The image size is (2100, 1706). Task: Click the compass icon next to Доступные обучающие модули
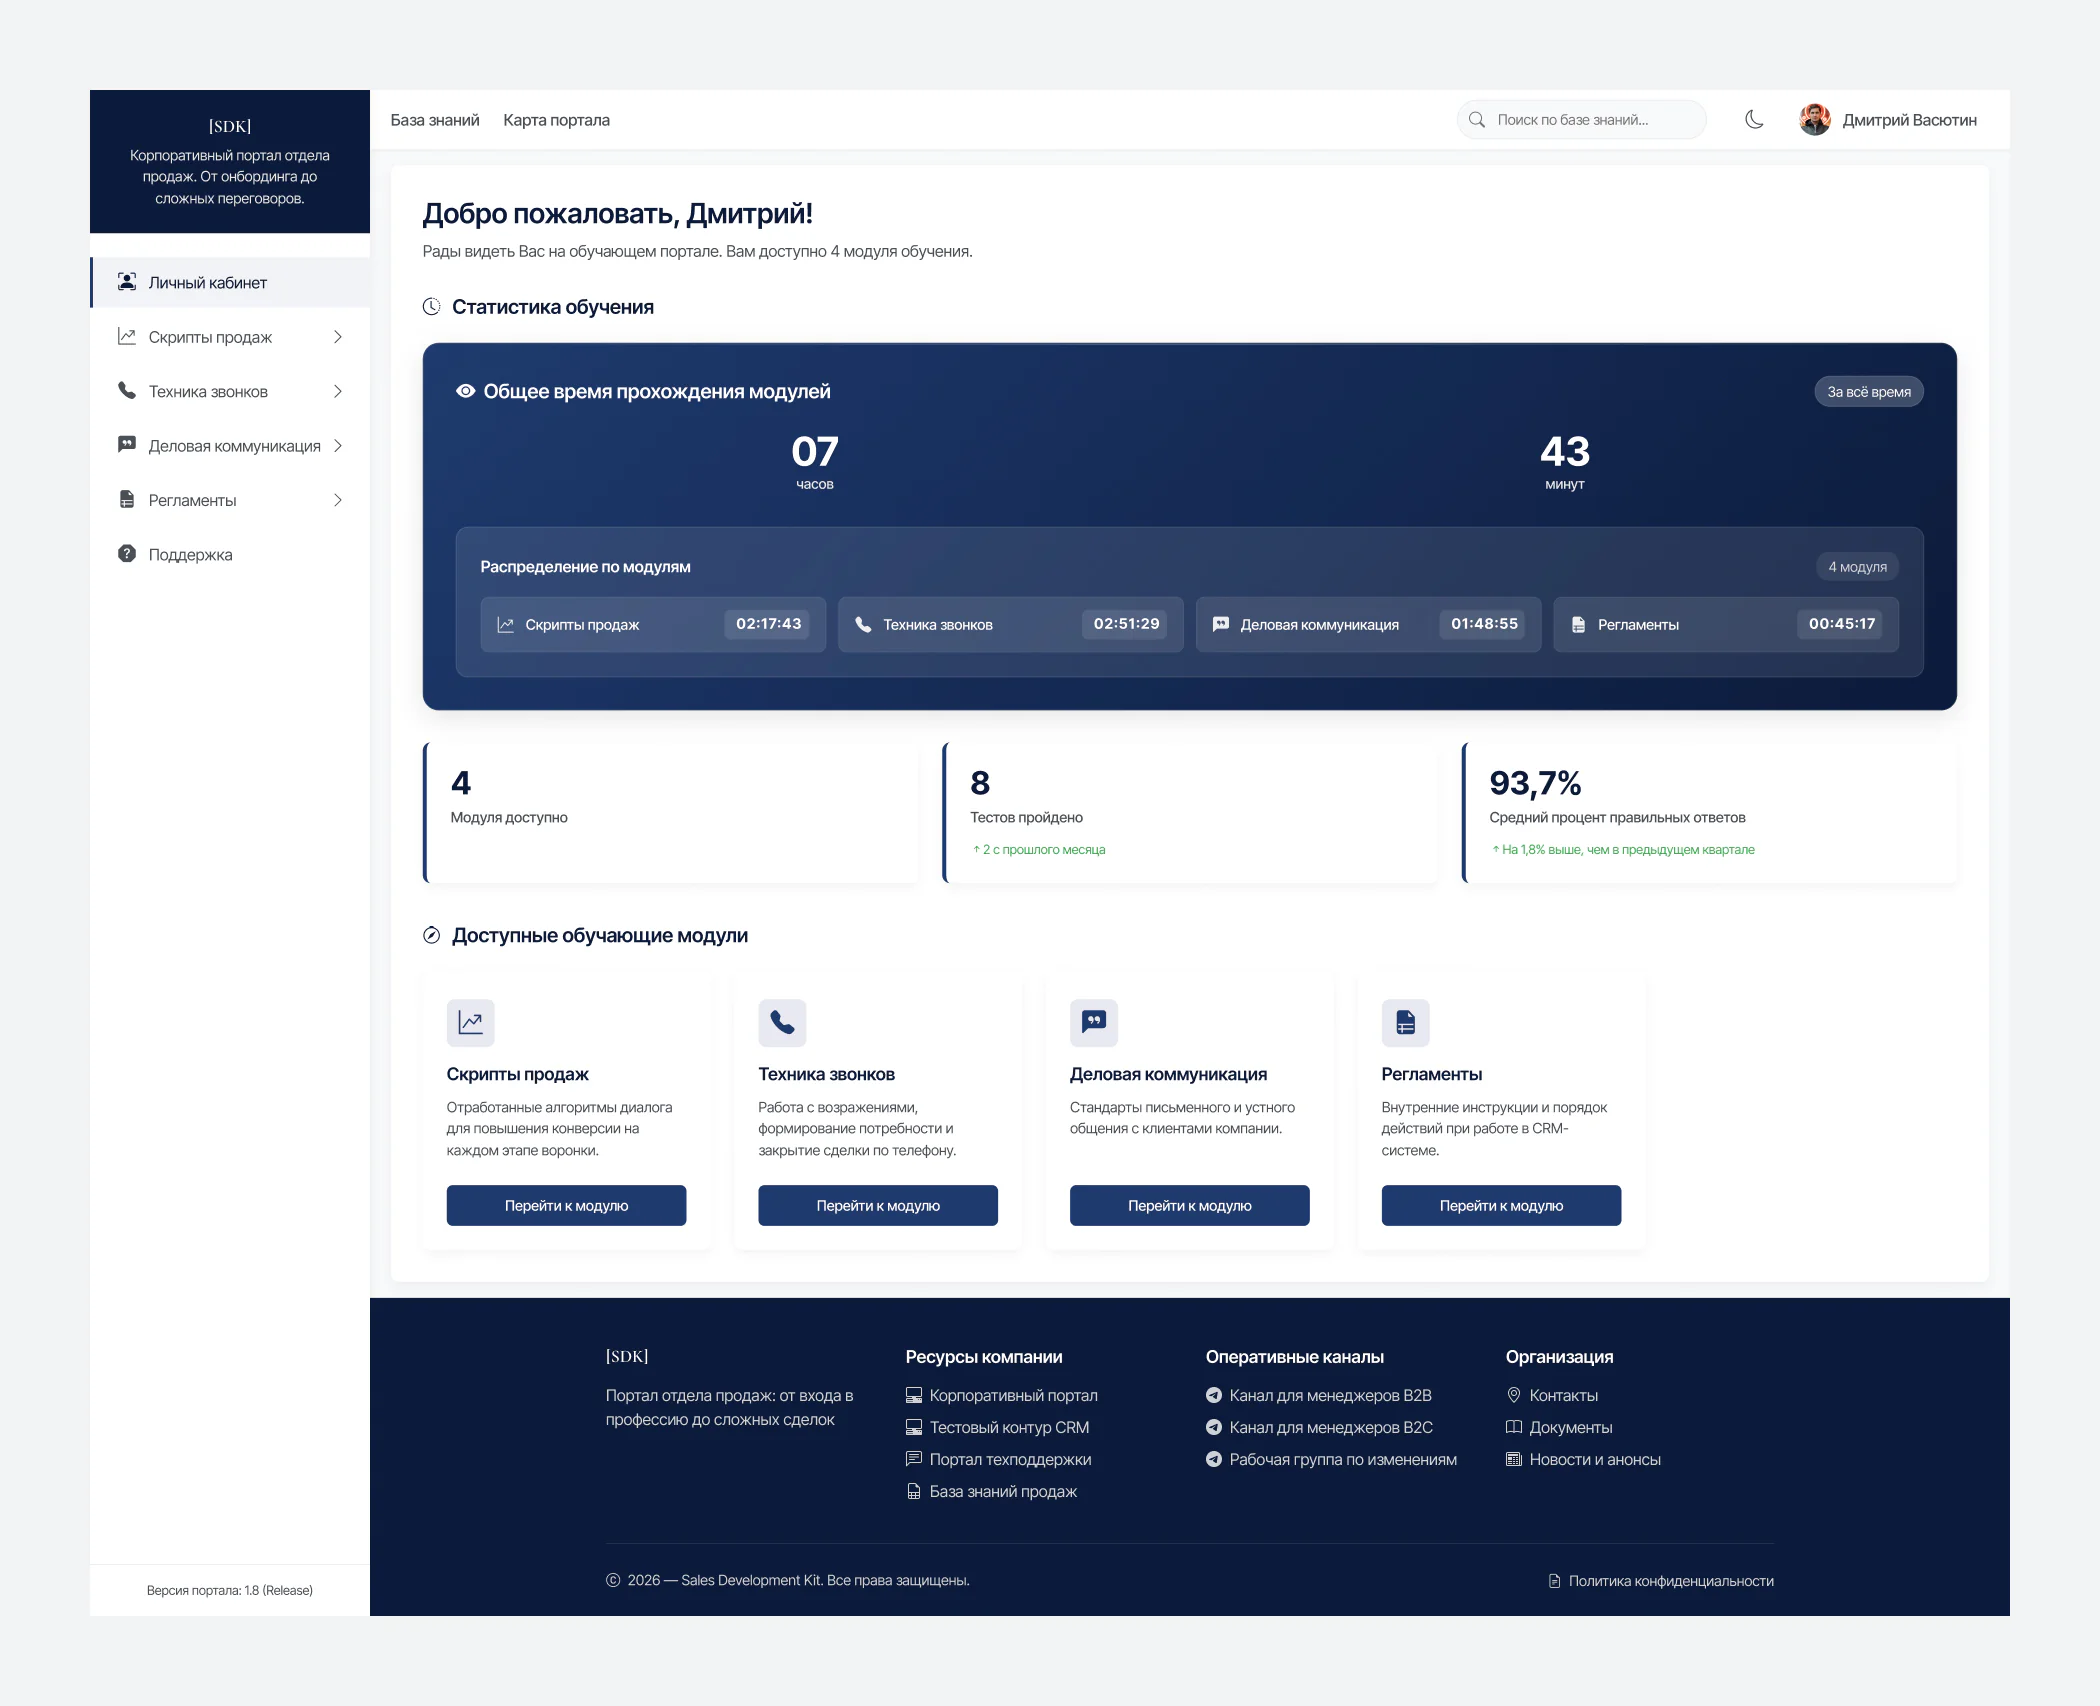click(x=431, y=935)
